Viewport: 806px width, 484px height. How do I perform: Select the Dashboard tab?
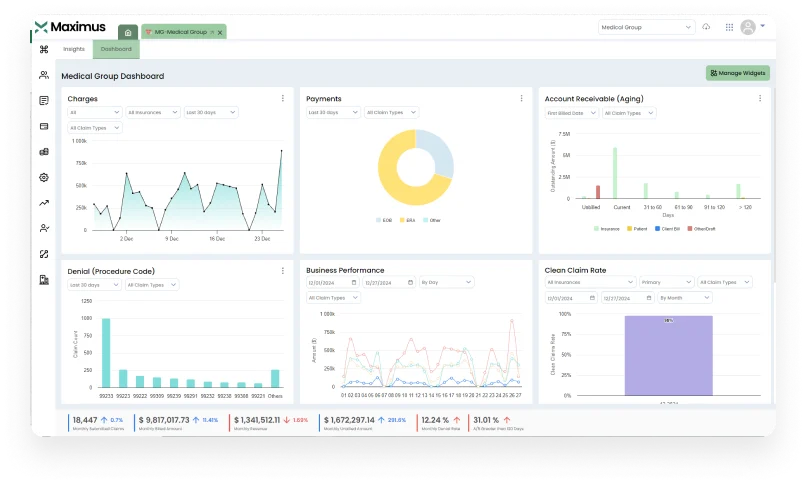point(116,49)
